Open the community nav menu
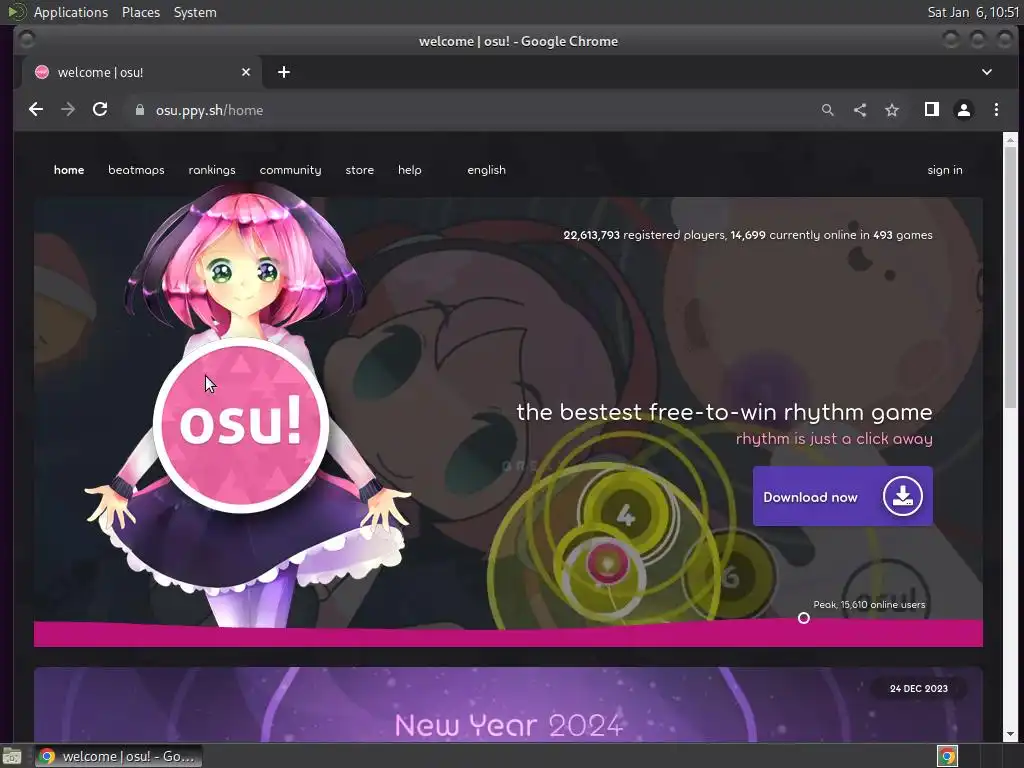Screen dimensions: 1024x768 pos(290,170)
